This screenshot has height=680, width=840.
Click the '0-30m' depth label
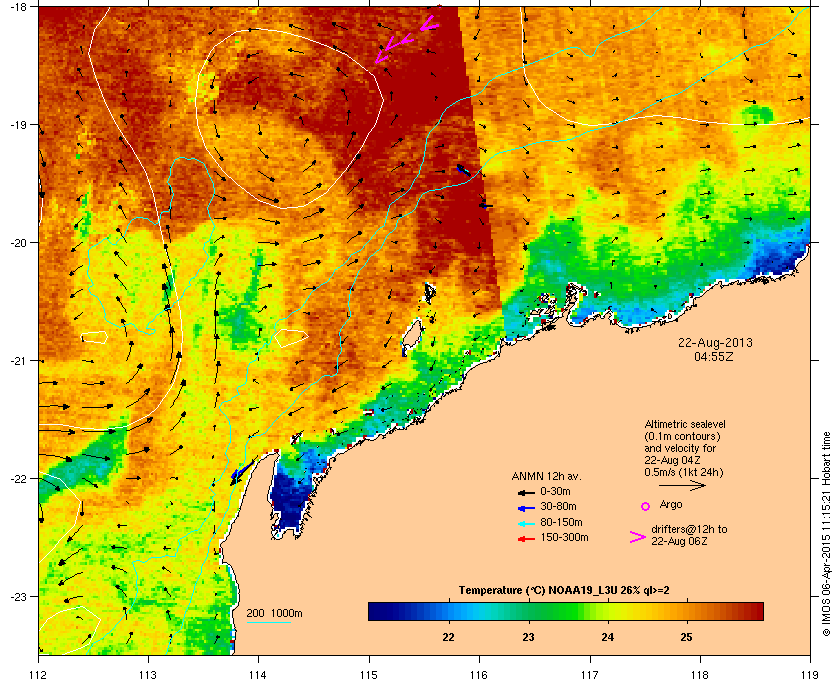tap(555, 491)
